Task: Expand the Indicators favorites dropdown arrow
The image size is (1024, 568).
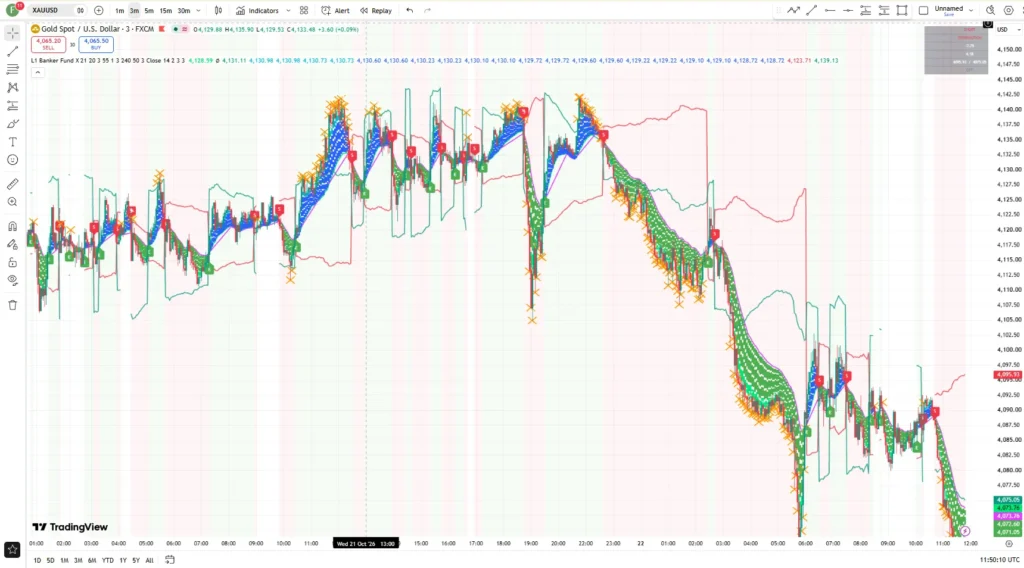Action: pos(288,10)
